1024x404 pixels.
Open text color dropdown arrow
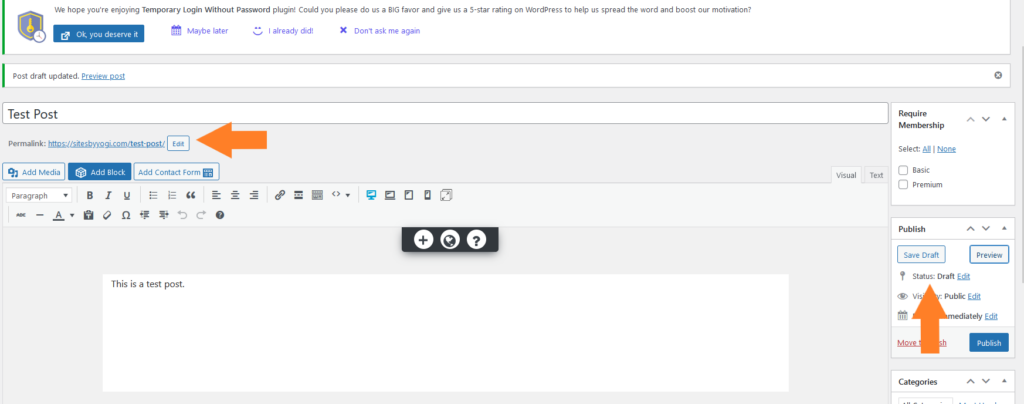pos(72,215)
